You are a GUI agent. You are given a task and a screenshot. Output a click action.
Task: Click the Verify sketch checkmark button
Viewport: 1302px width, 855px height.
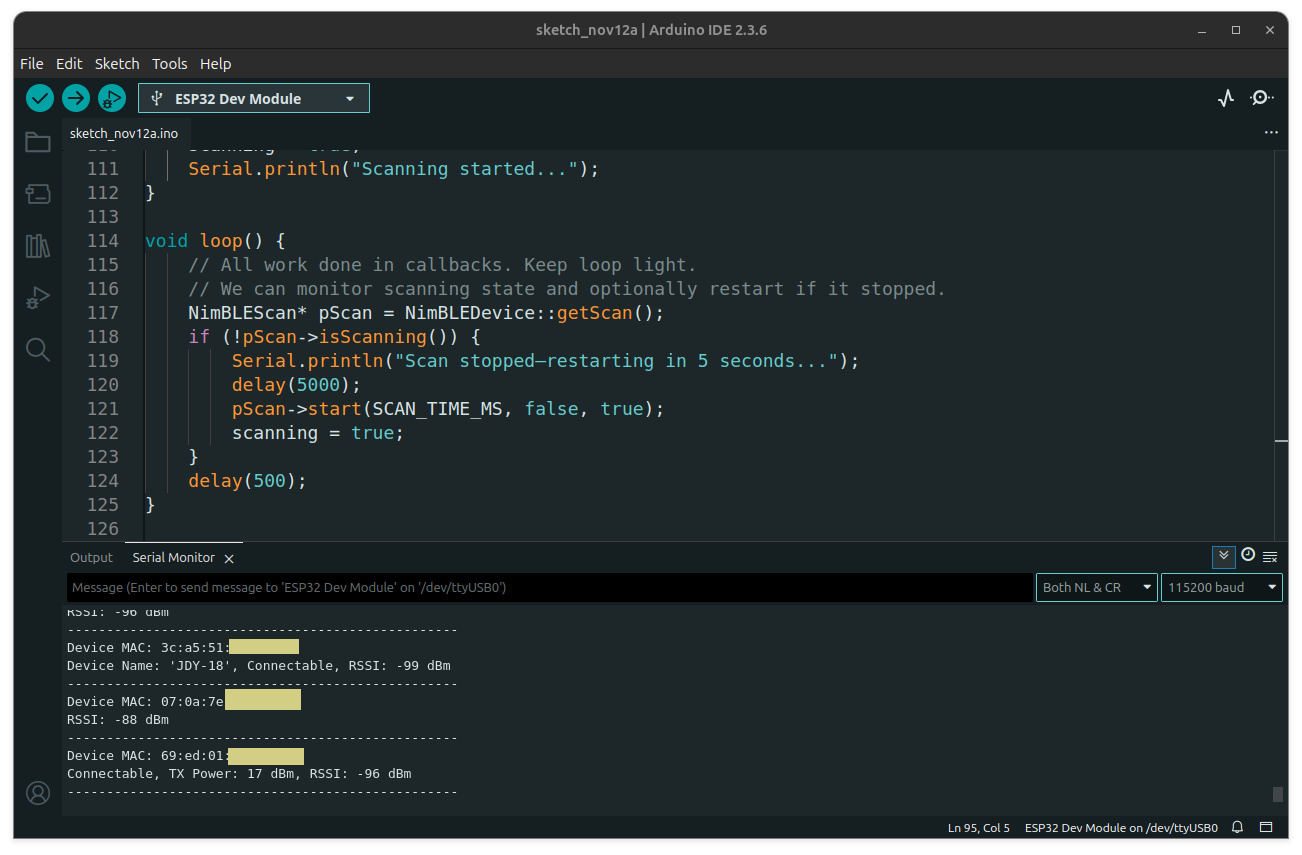point(40,98)
